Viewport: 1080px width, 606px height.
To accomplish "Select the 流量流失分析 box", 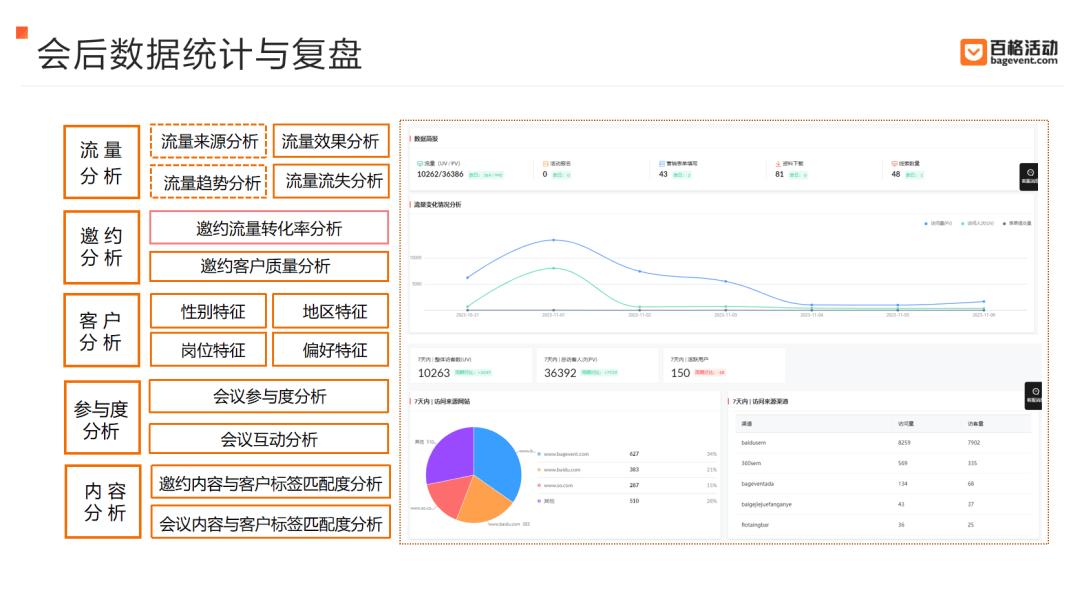I will click(x=331, y=181).
